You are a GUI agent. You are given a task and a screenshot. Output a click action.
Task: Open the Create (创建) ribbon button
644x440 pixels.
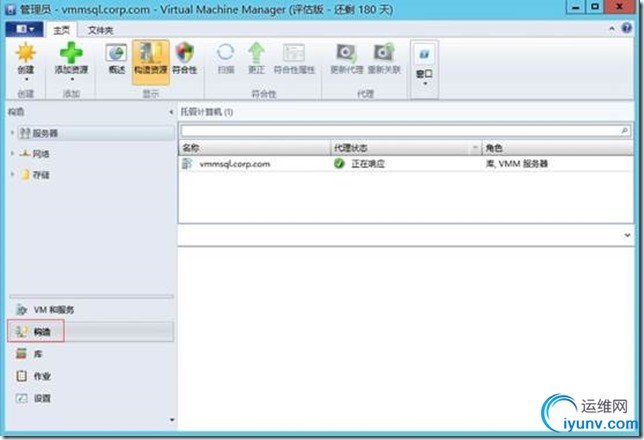pos(25,62)
